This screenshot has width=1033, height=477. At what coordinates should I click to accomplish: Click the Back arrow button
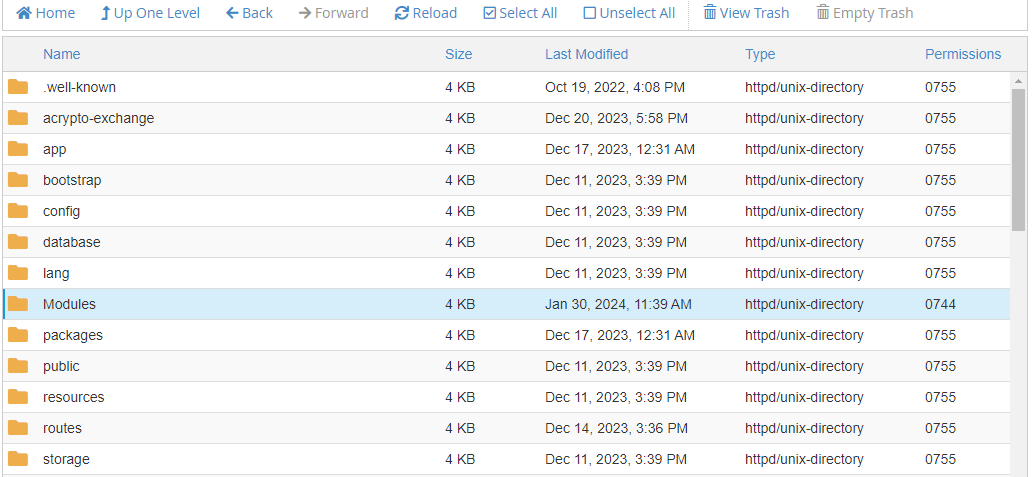(249, 13)
